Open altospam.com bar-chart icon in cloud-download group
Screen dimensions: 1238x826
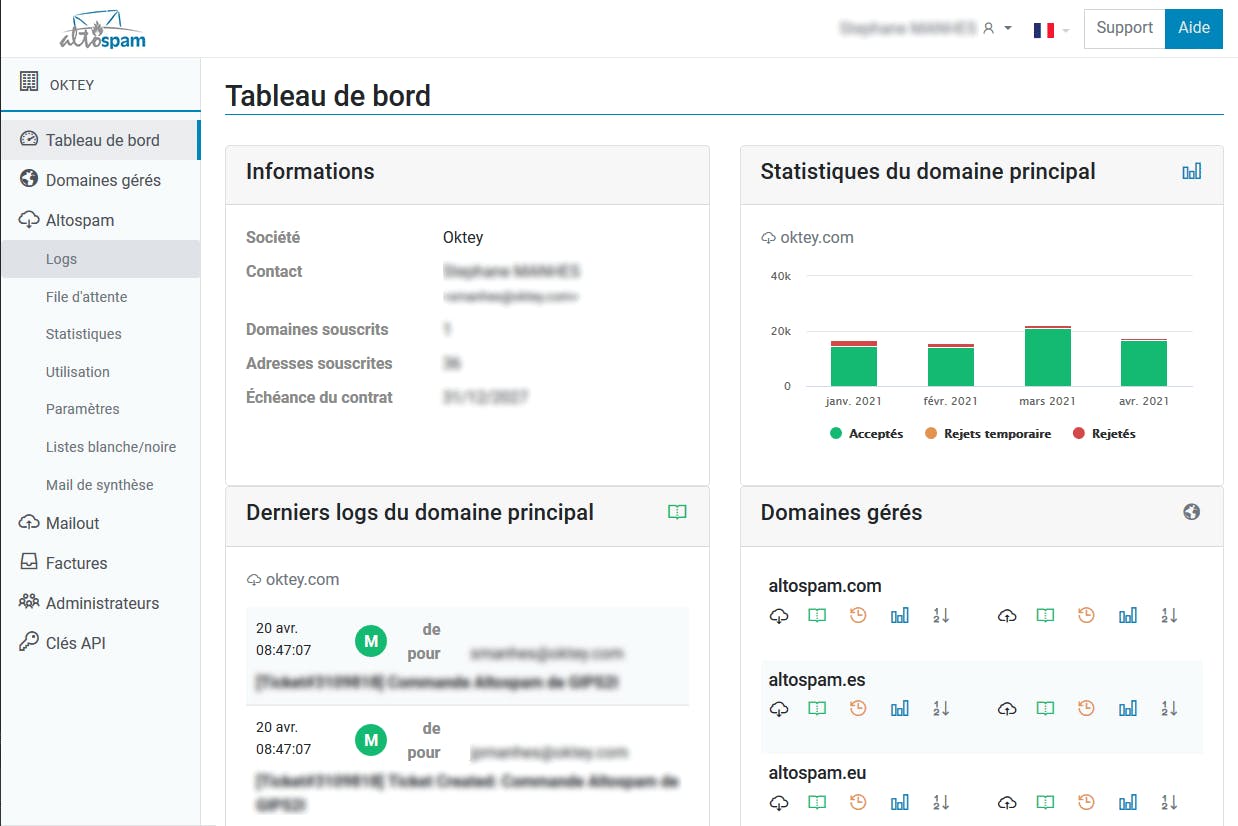tap(900, 616)
